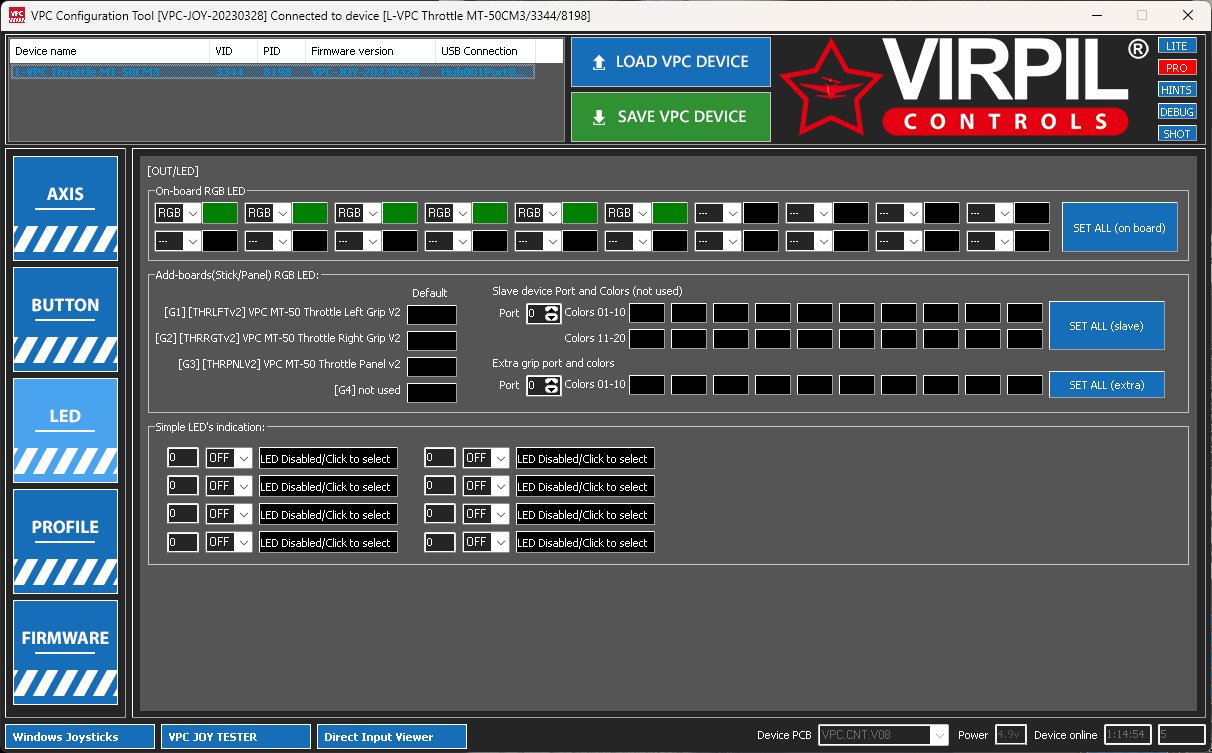Viewport: 1212px width, 753px height.
Task: Click LED Disabled selector in first left row
Action: (328, 459)
